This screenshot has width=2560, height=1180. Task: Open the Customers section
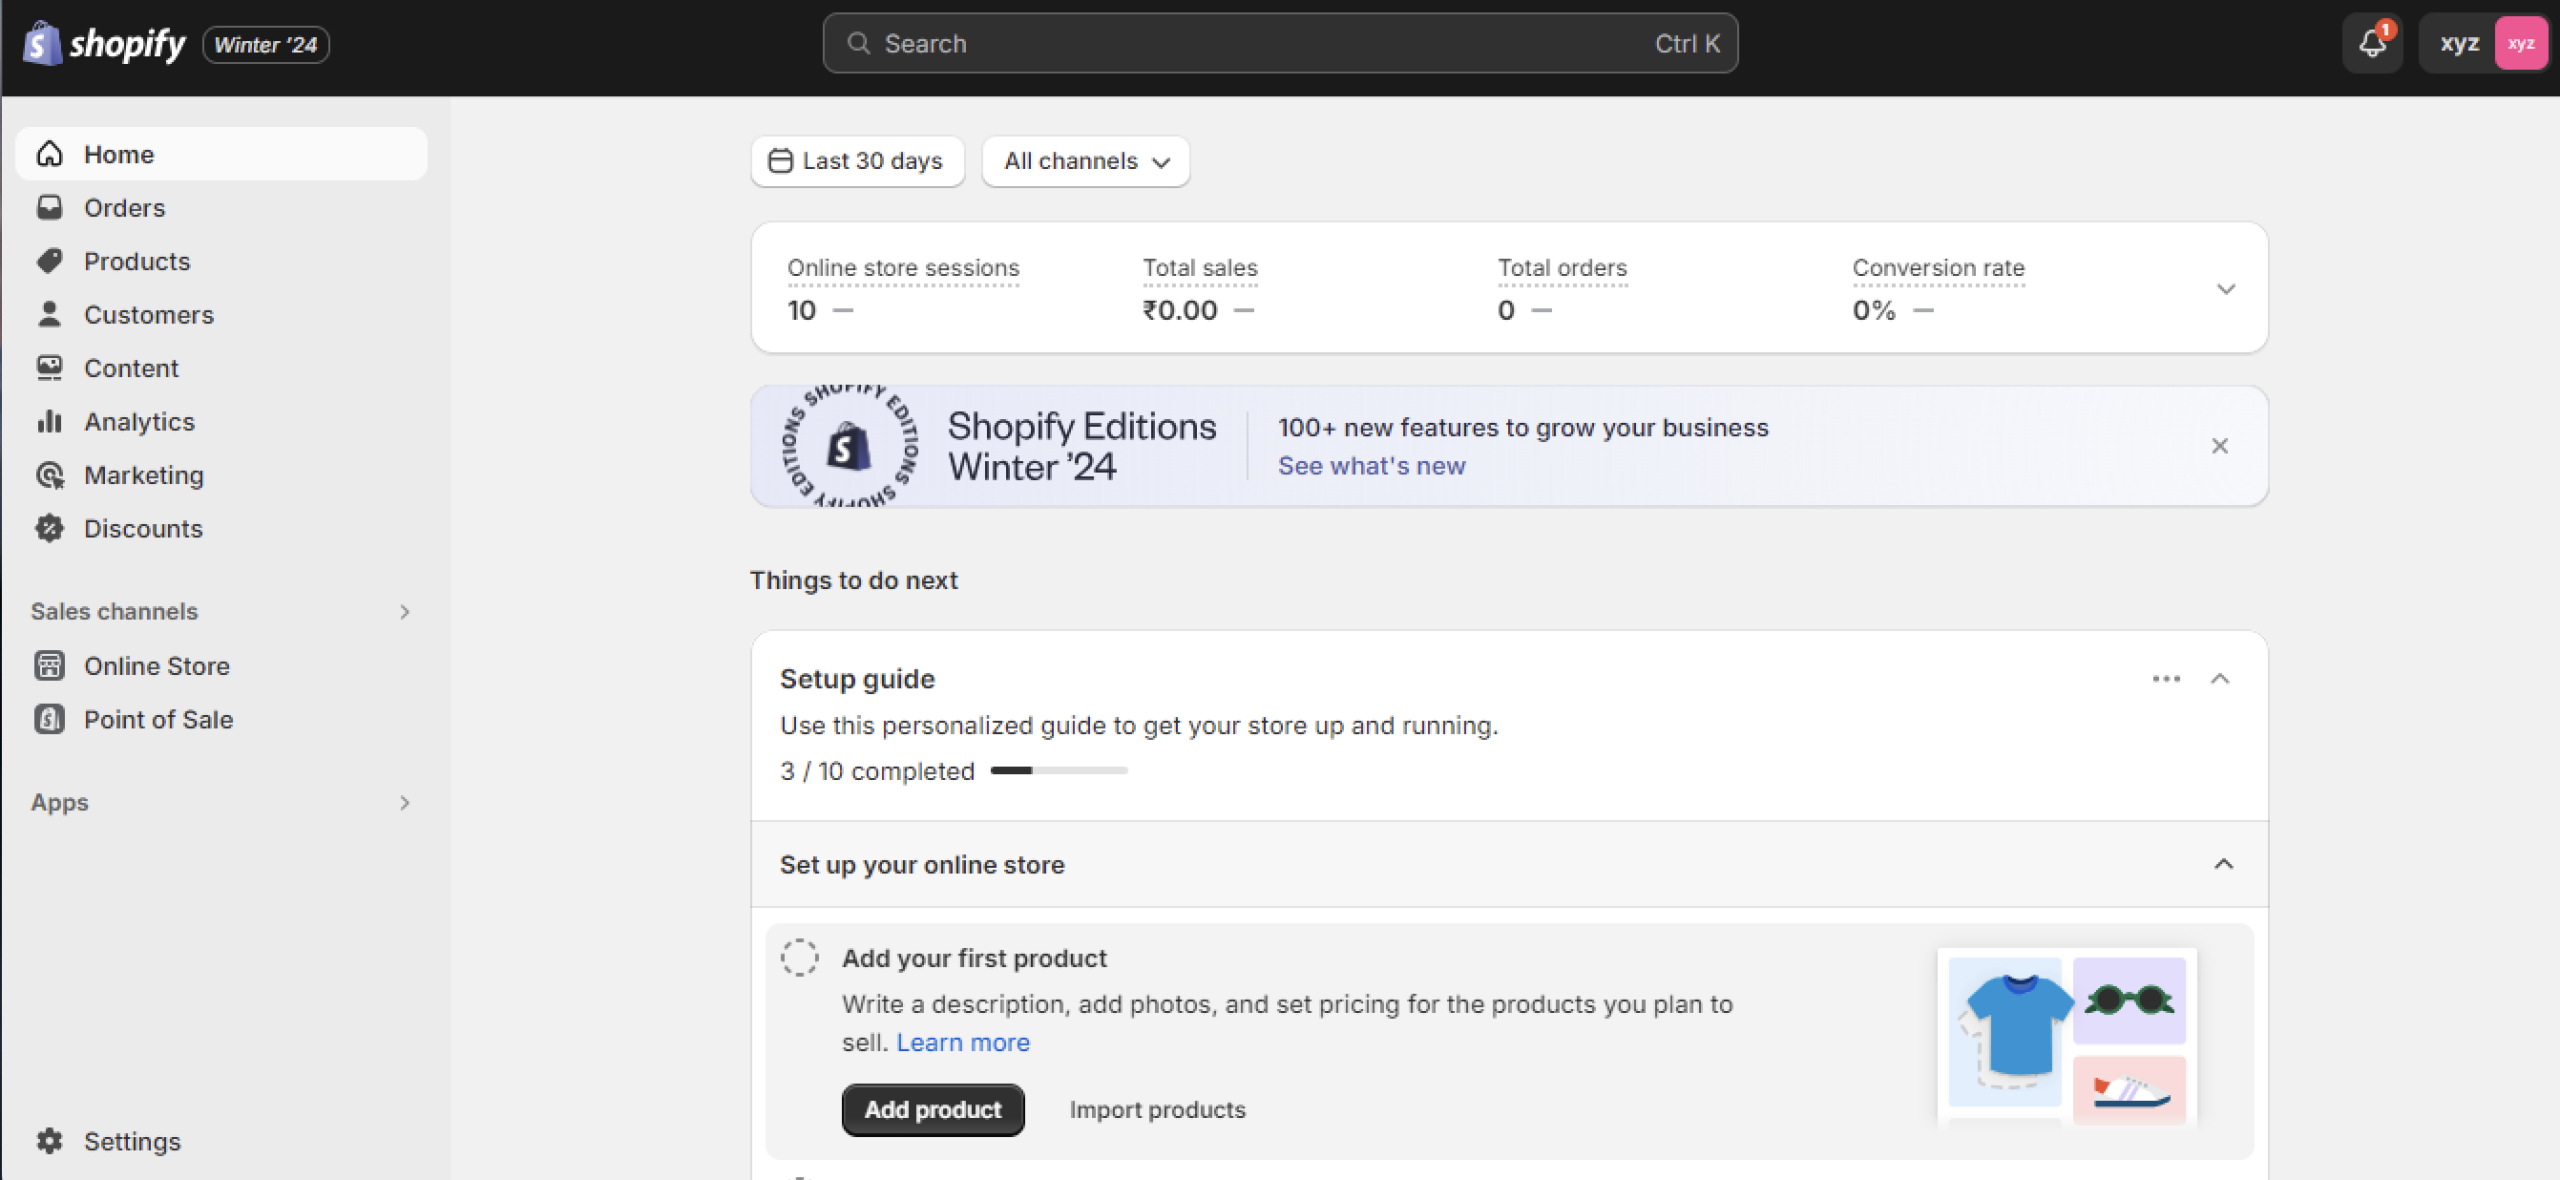(x=222, y=314)
